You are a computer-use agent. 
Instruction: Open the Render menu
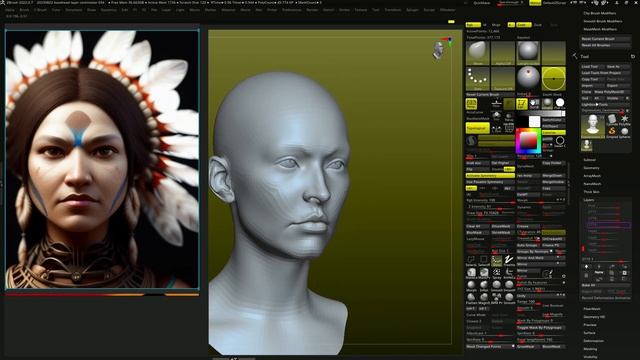pos(312,10)
